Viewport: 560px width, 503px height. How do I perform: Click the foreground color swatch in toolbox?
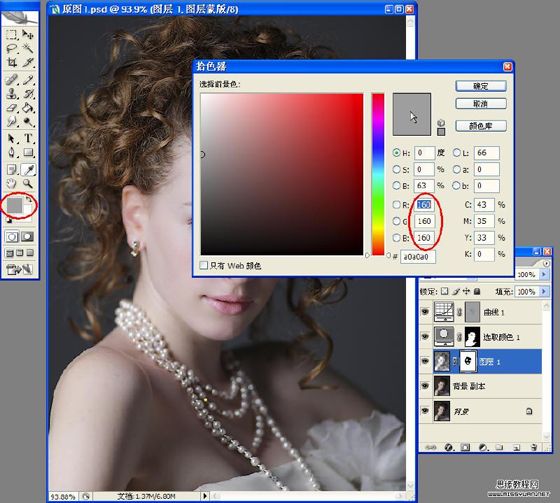pyautogui.click(x=14, y=205)
